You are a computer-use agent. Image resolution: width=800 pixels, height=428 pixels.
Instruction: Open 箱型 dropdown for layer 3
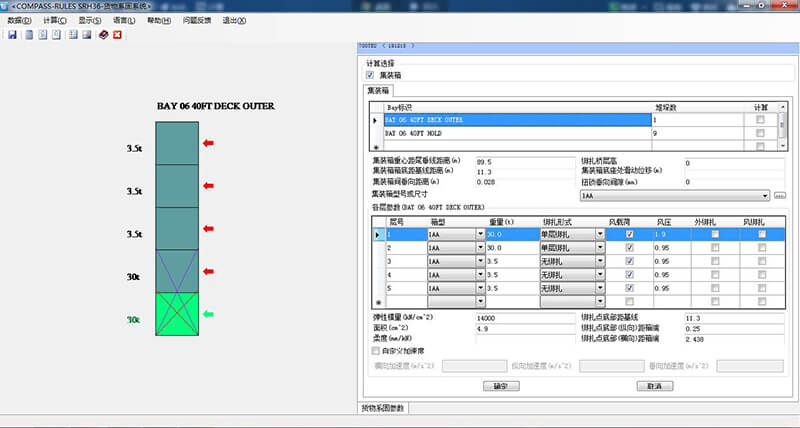480,261
